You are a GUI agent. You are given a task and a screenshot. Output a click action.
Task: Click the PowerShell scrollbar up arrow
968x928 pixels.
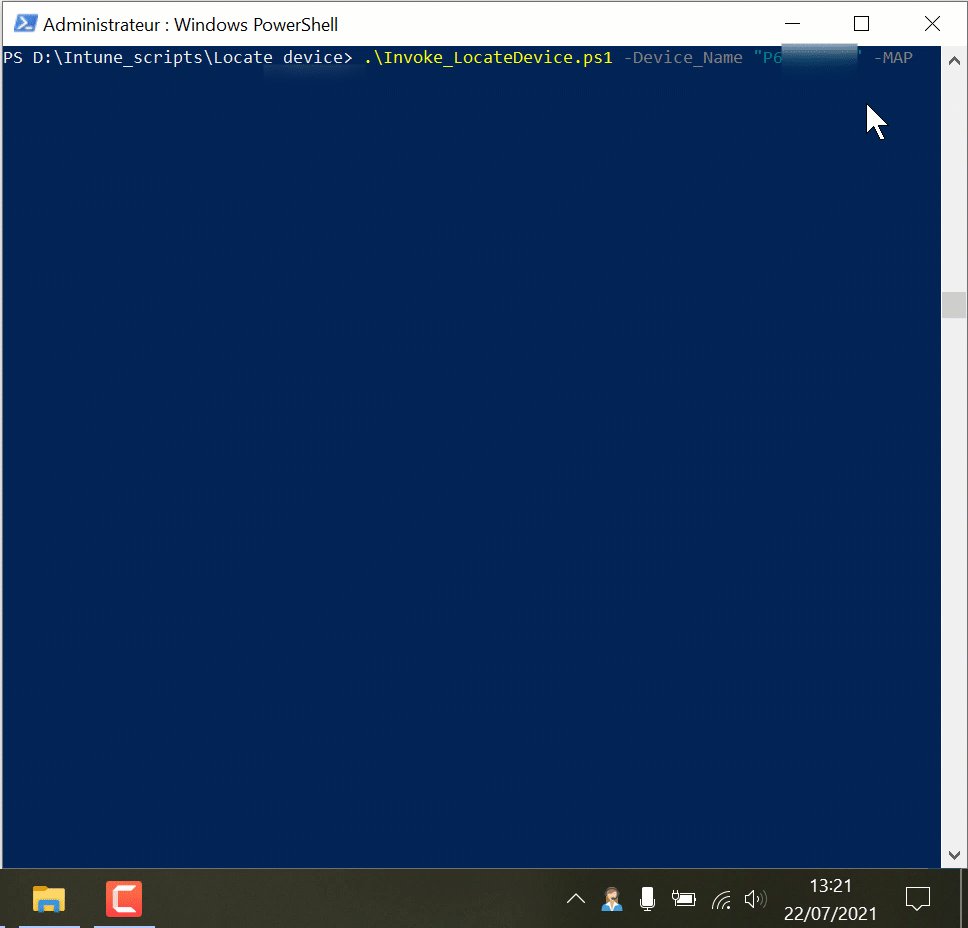[954, 61]
